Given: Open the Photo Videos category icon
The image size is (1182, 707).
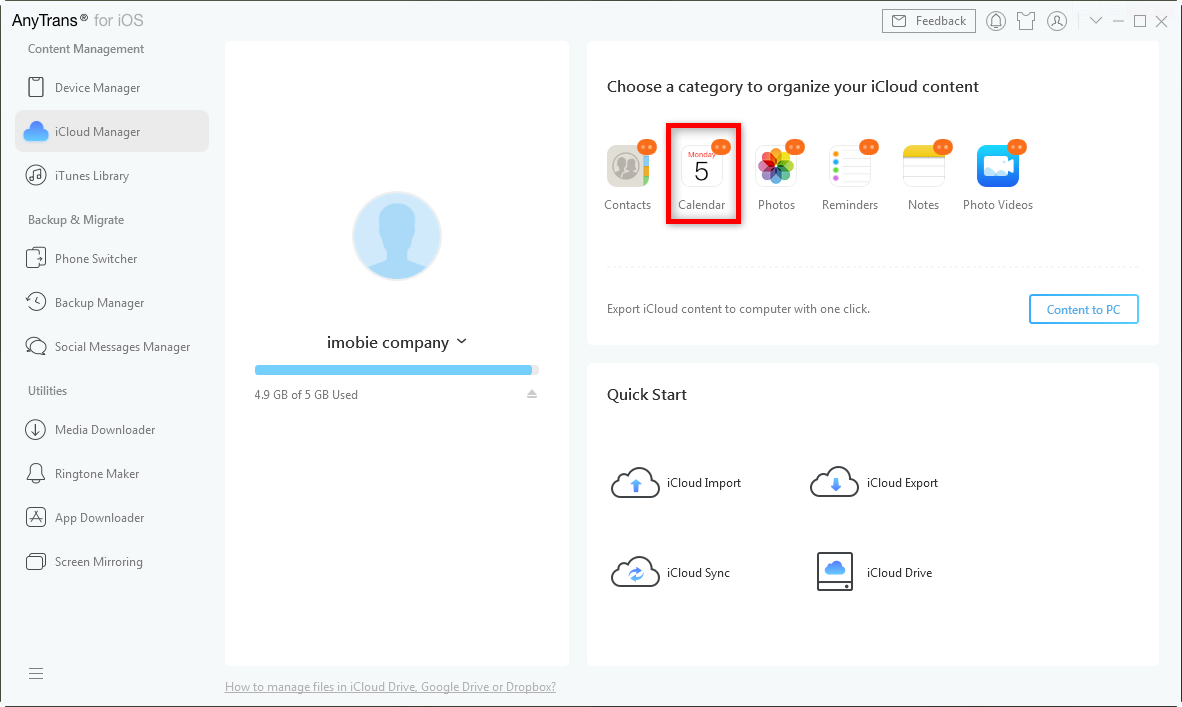Looking at the screenshot, I should click(997, 166).
